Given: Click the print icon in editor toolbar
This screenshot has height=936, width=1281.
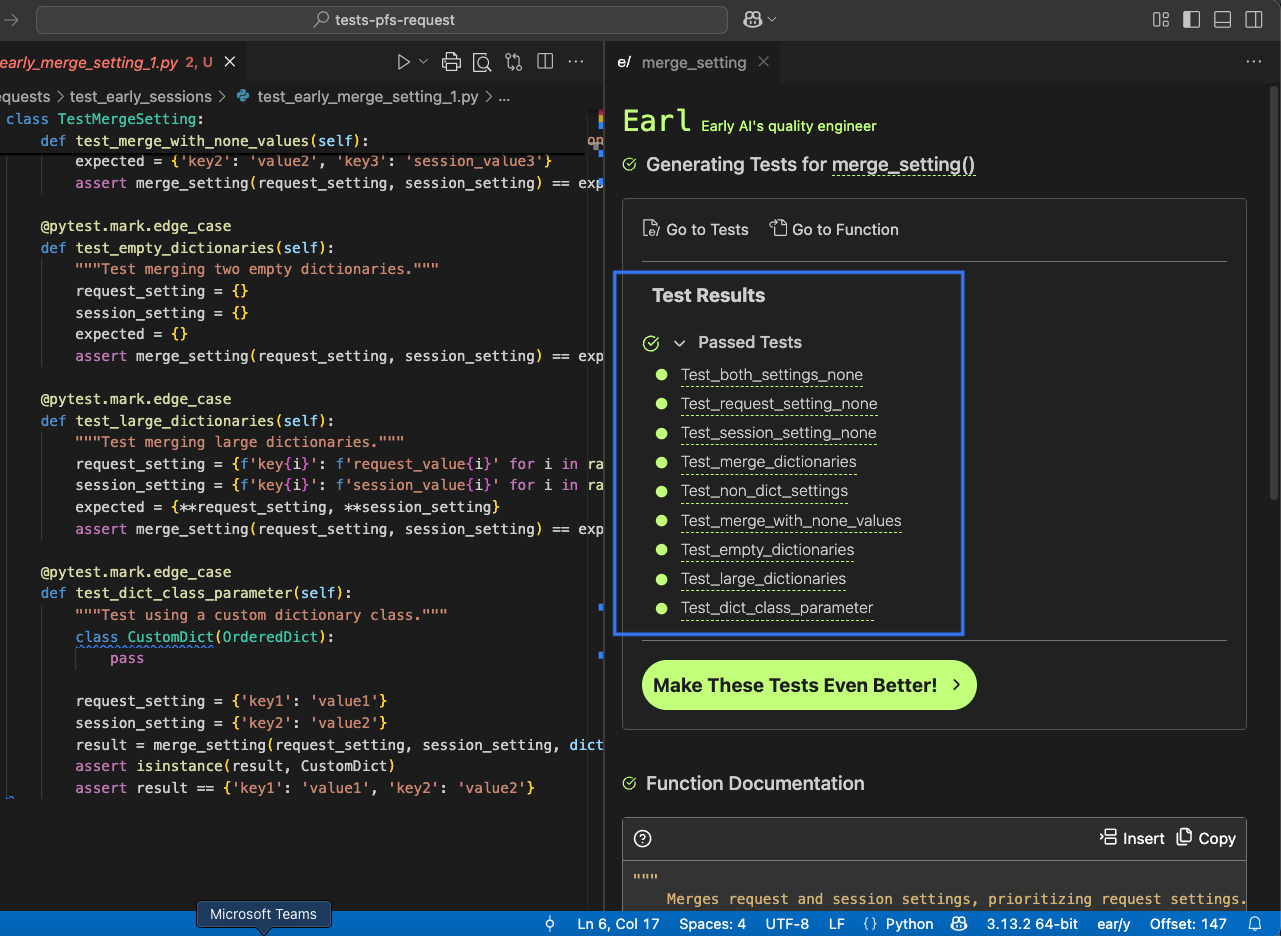Looking at the screenshot, I should [x=451, y=62].
